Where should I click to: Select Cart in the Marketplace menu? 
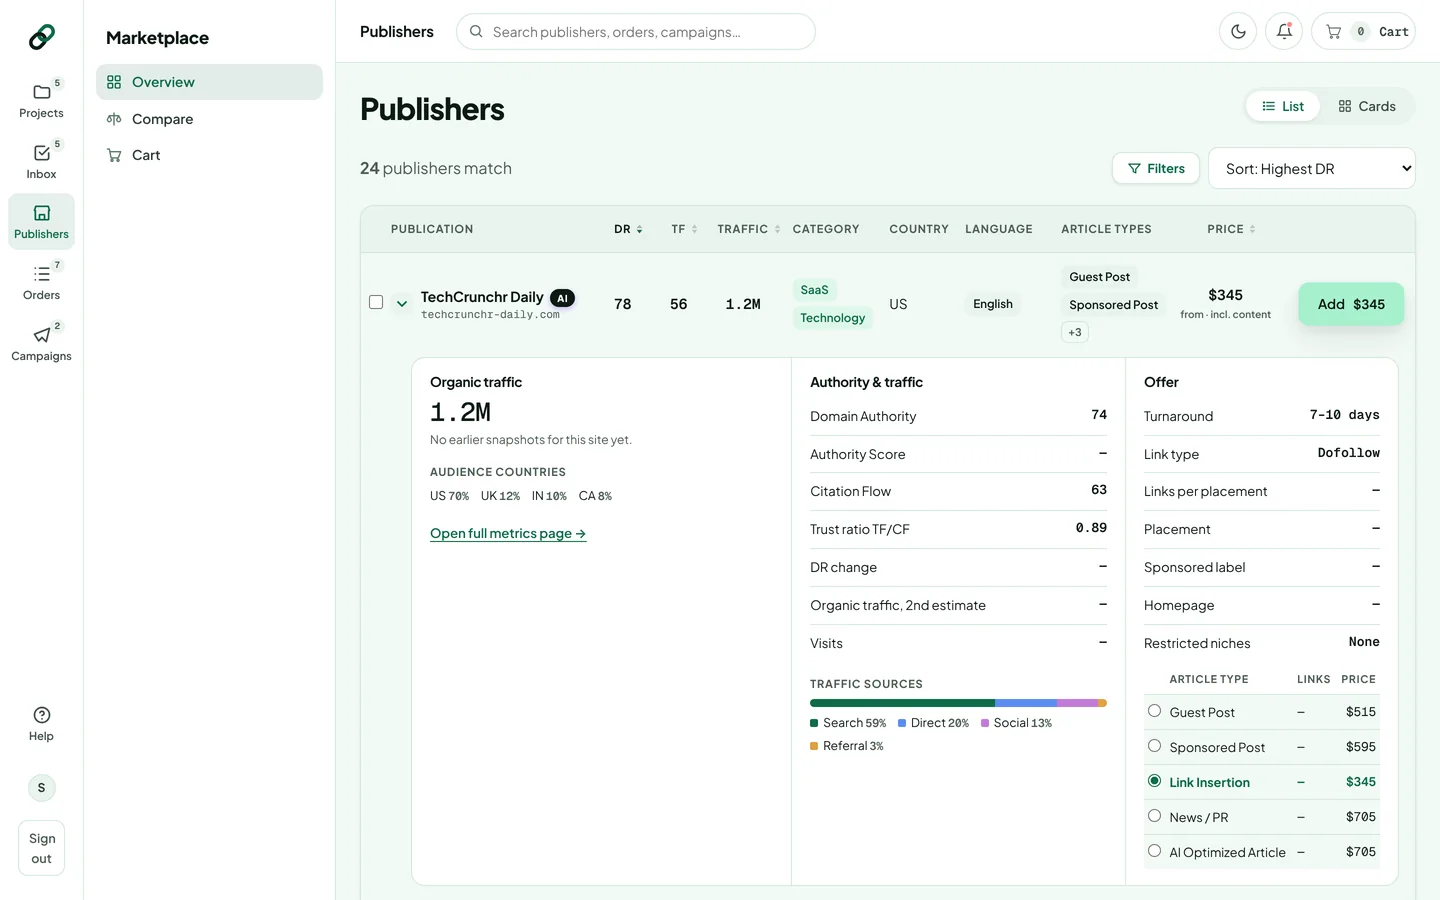tap(209, 155)
